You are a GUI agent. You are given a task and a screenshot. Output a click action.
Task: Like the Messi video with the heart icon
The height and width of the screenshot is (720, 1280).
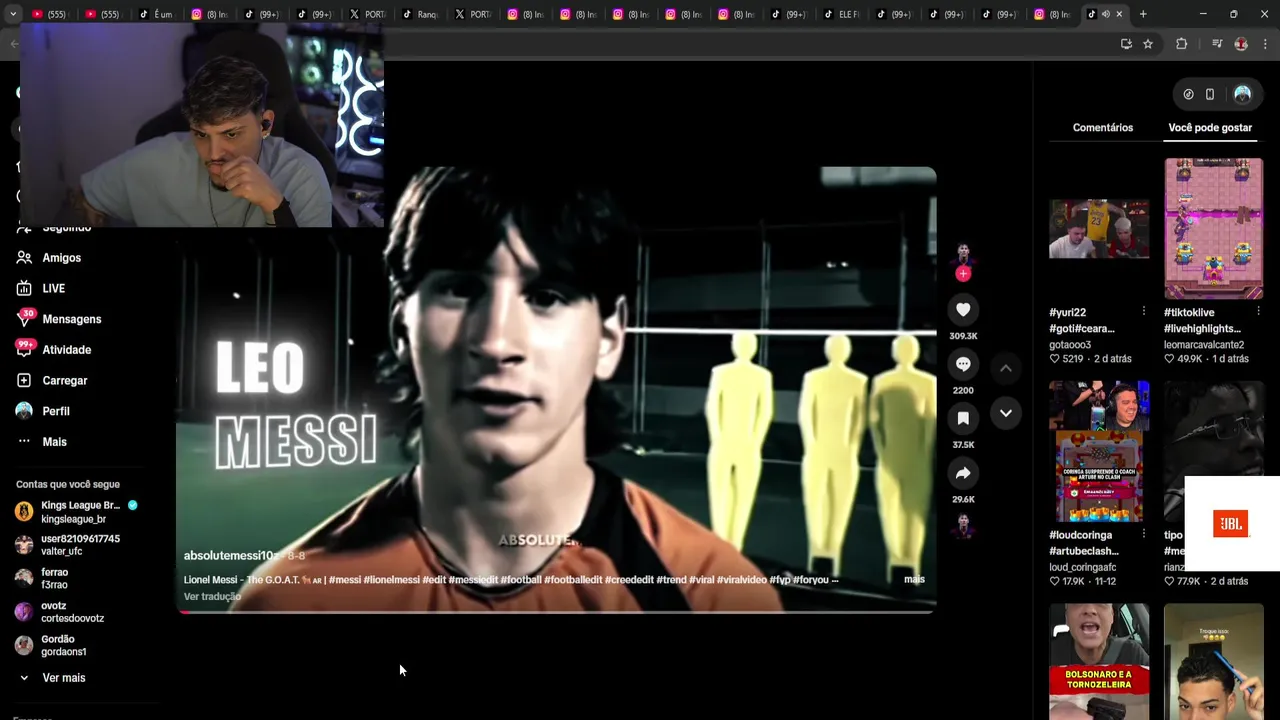click(x=963, y=310)
